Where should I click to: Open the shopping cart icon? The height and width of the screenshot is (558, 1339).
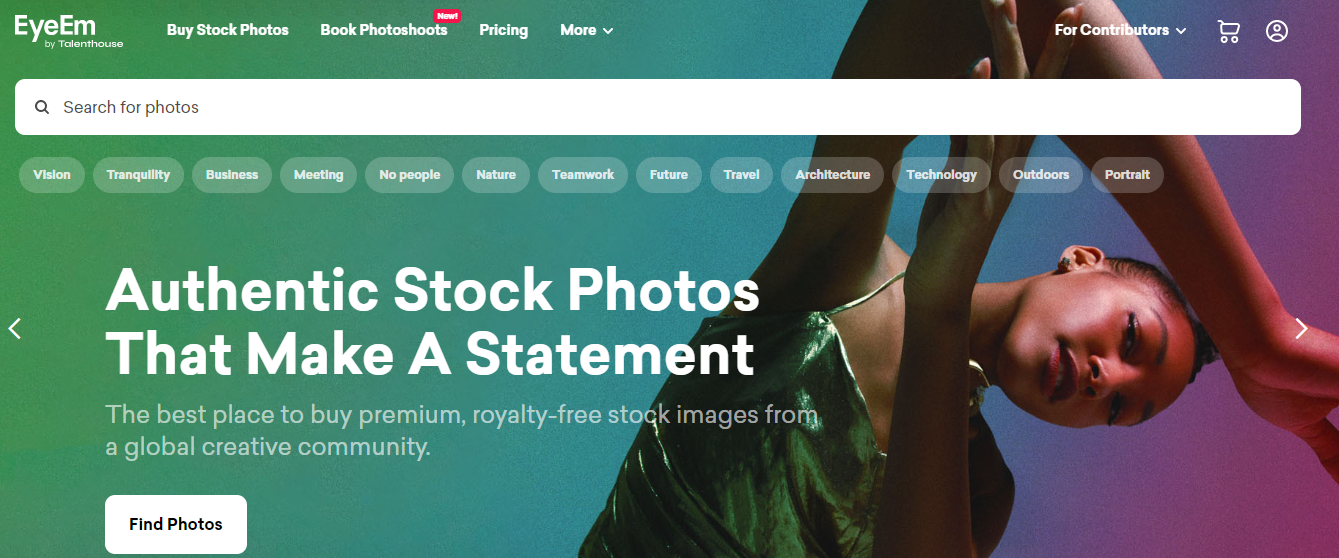(1228, 31)
